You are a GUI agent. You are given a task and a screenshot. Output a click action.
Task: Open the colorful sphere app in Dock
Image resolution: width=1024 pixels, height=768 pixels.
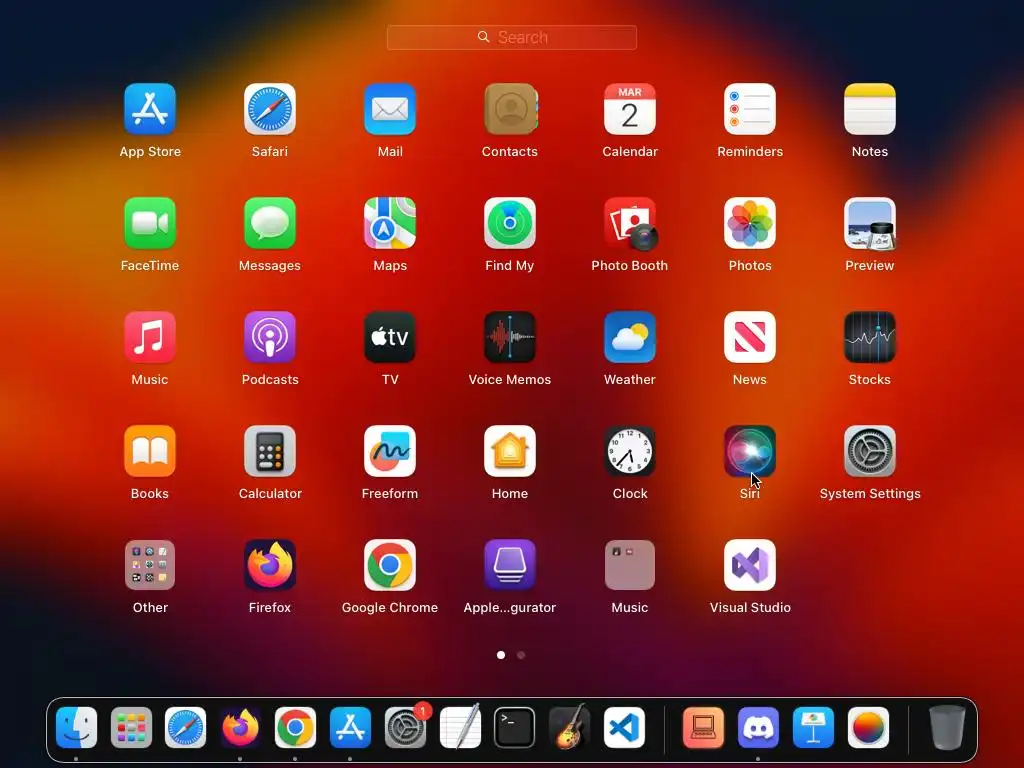pos(868,728)
